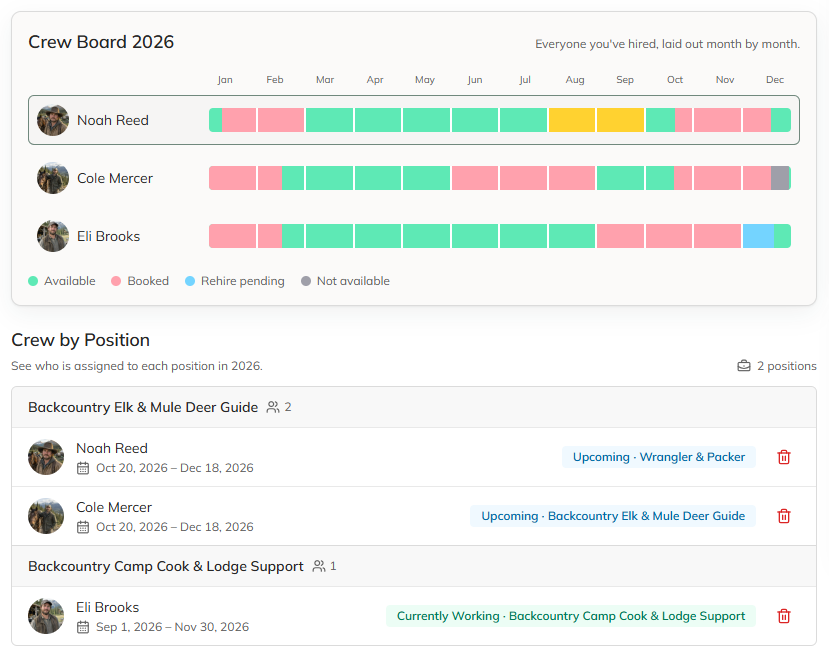Click Noah Reed's booked February block

point(281,120)
